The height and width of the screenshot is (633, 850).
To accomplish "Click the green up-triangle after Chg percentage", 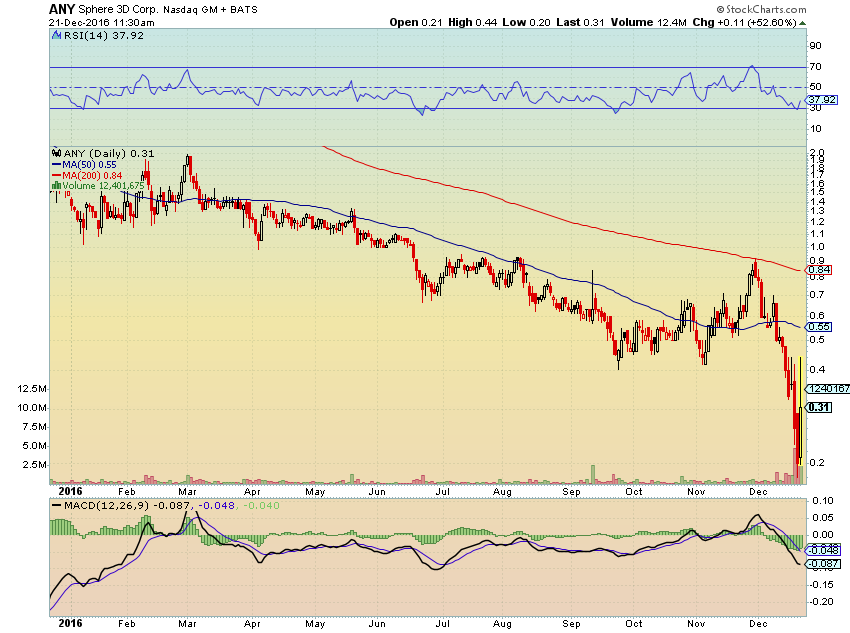I will [x=802, y=23].
